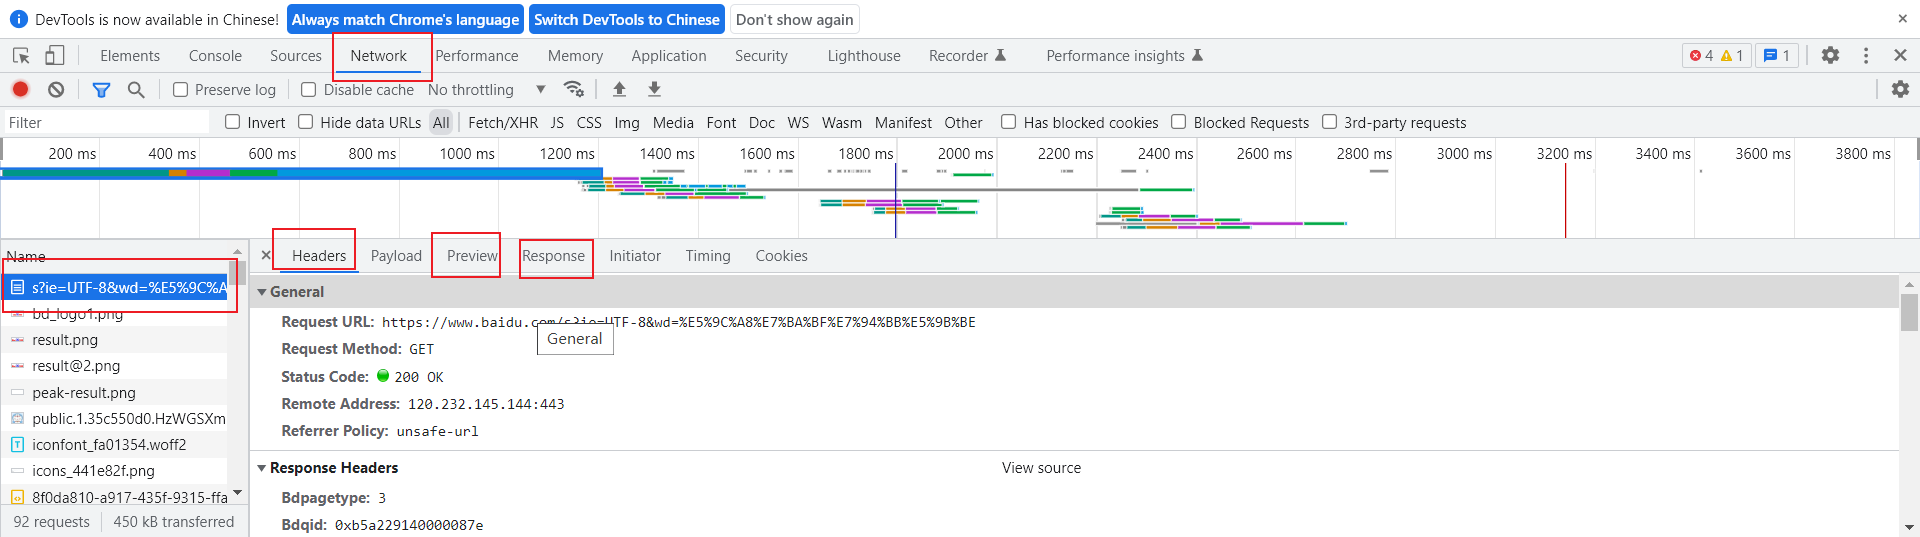The width and height of the screenshot is (1920, 537).
Task: Open network search magnifier
Action: point(136,89)
